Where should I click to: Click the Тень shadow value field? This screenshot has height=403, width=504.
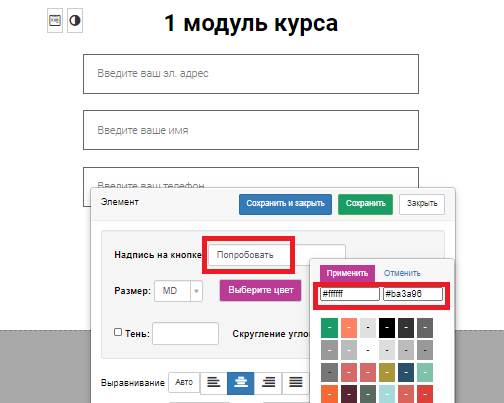pos(185,333)
